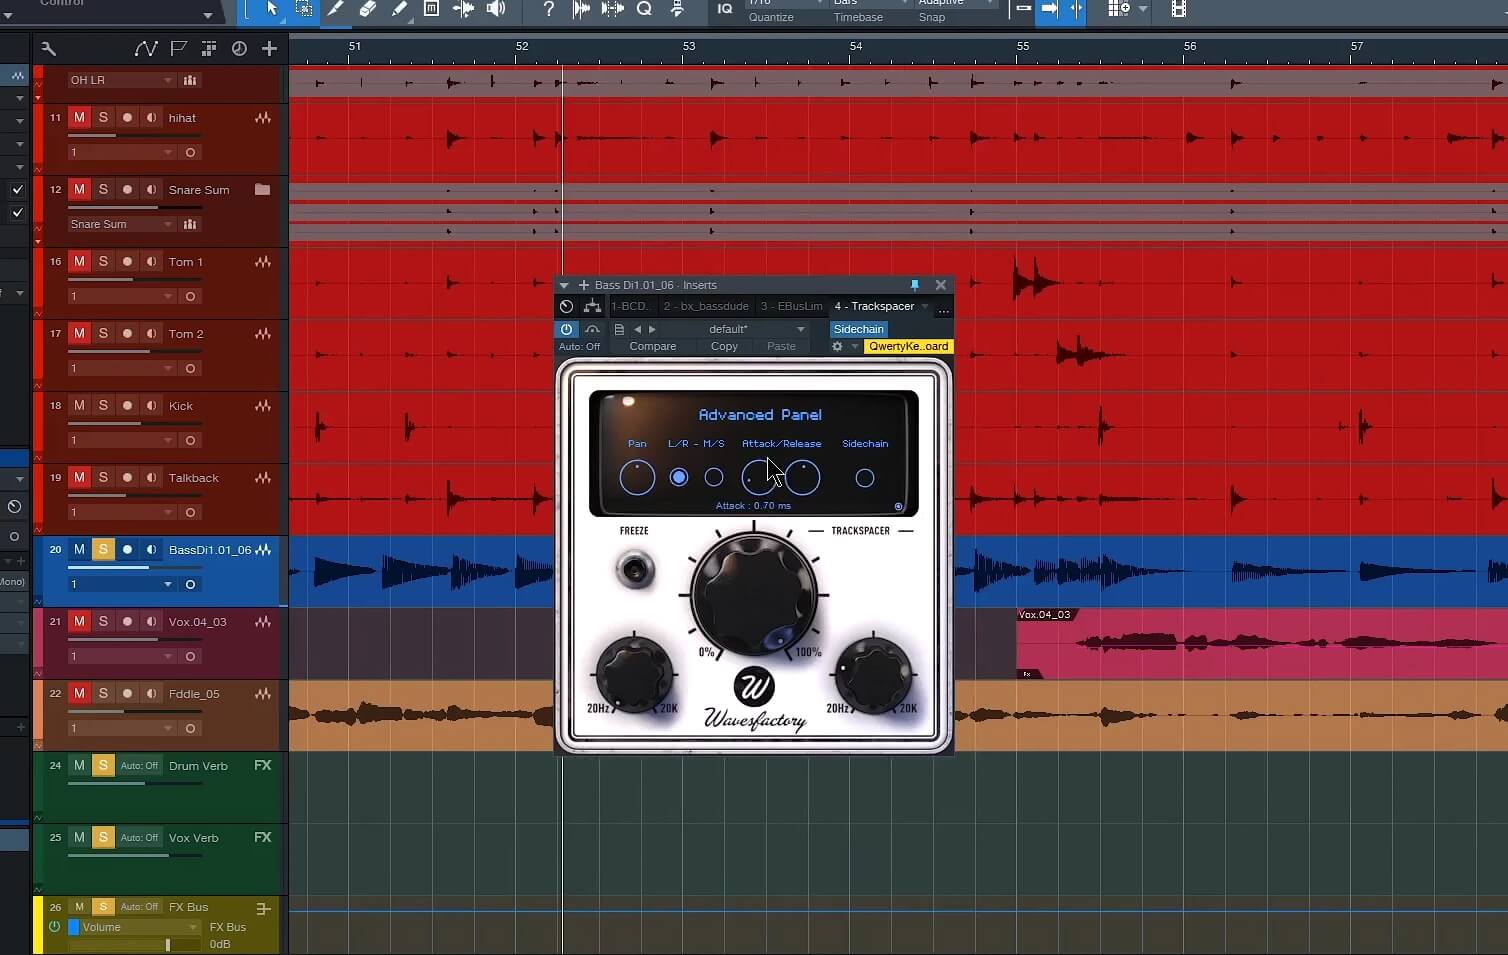Select the Range tool in the toolbar

point(304,9)
